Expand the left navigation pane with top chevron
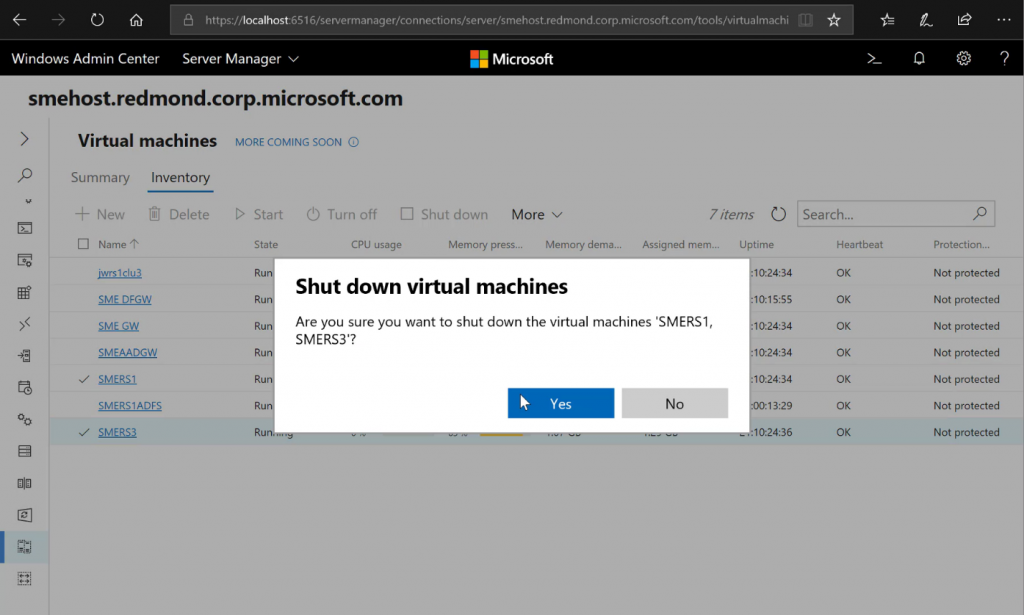1024x615 pixels. coord(24,139)
